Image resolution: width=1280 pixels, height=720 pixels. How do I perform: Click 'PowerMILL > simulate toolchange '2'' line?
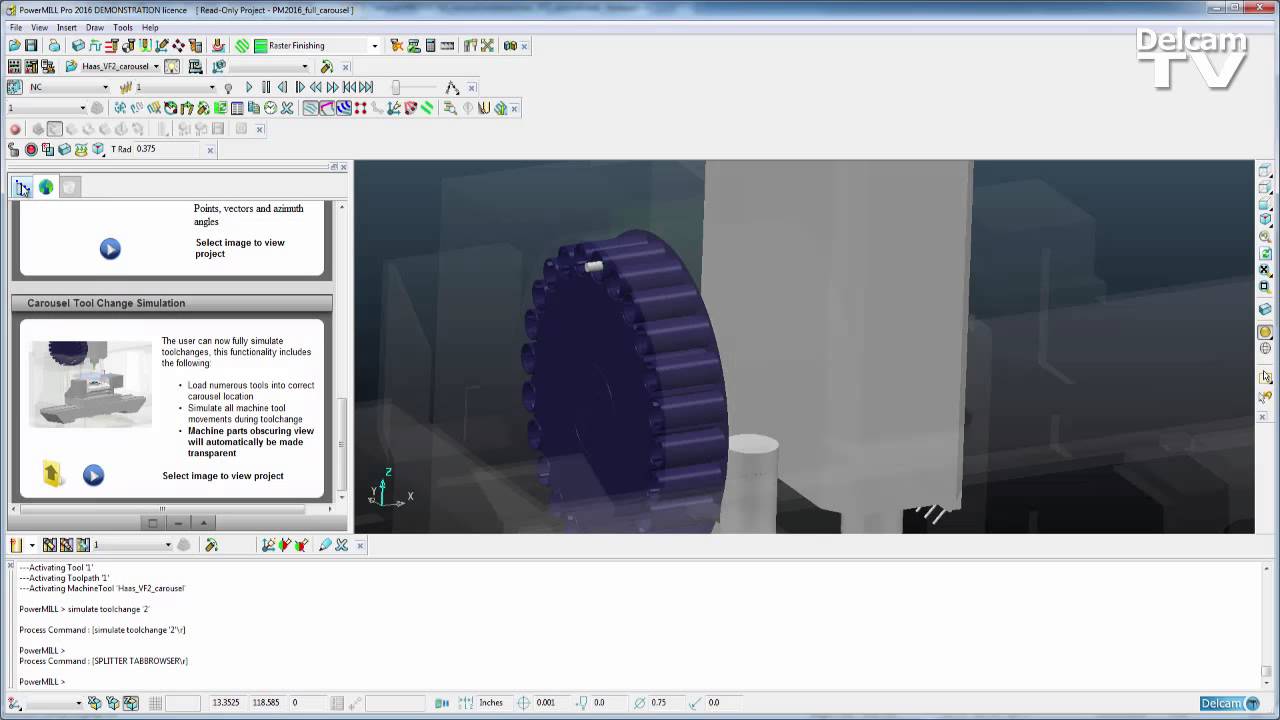pos(84,609)
